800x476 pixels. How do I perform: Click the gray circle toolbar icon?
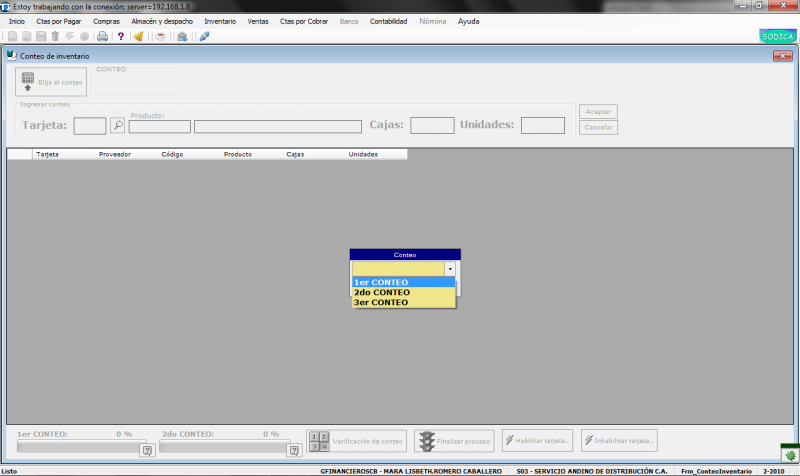[x=84, y=36]
